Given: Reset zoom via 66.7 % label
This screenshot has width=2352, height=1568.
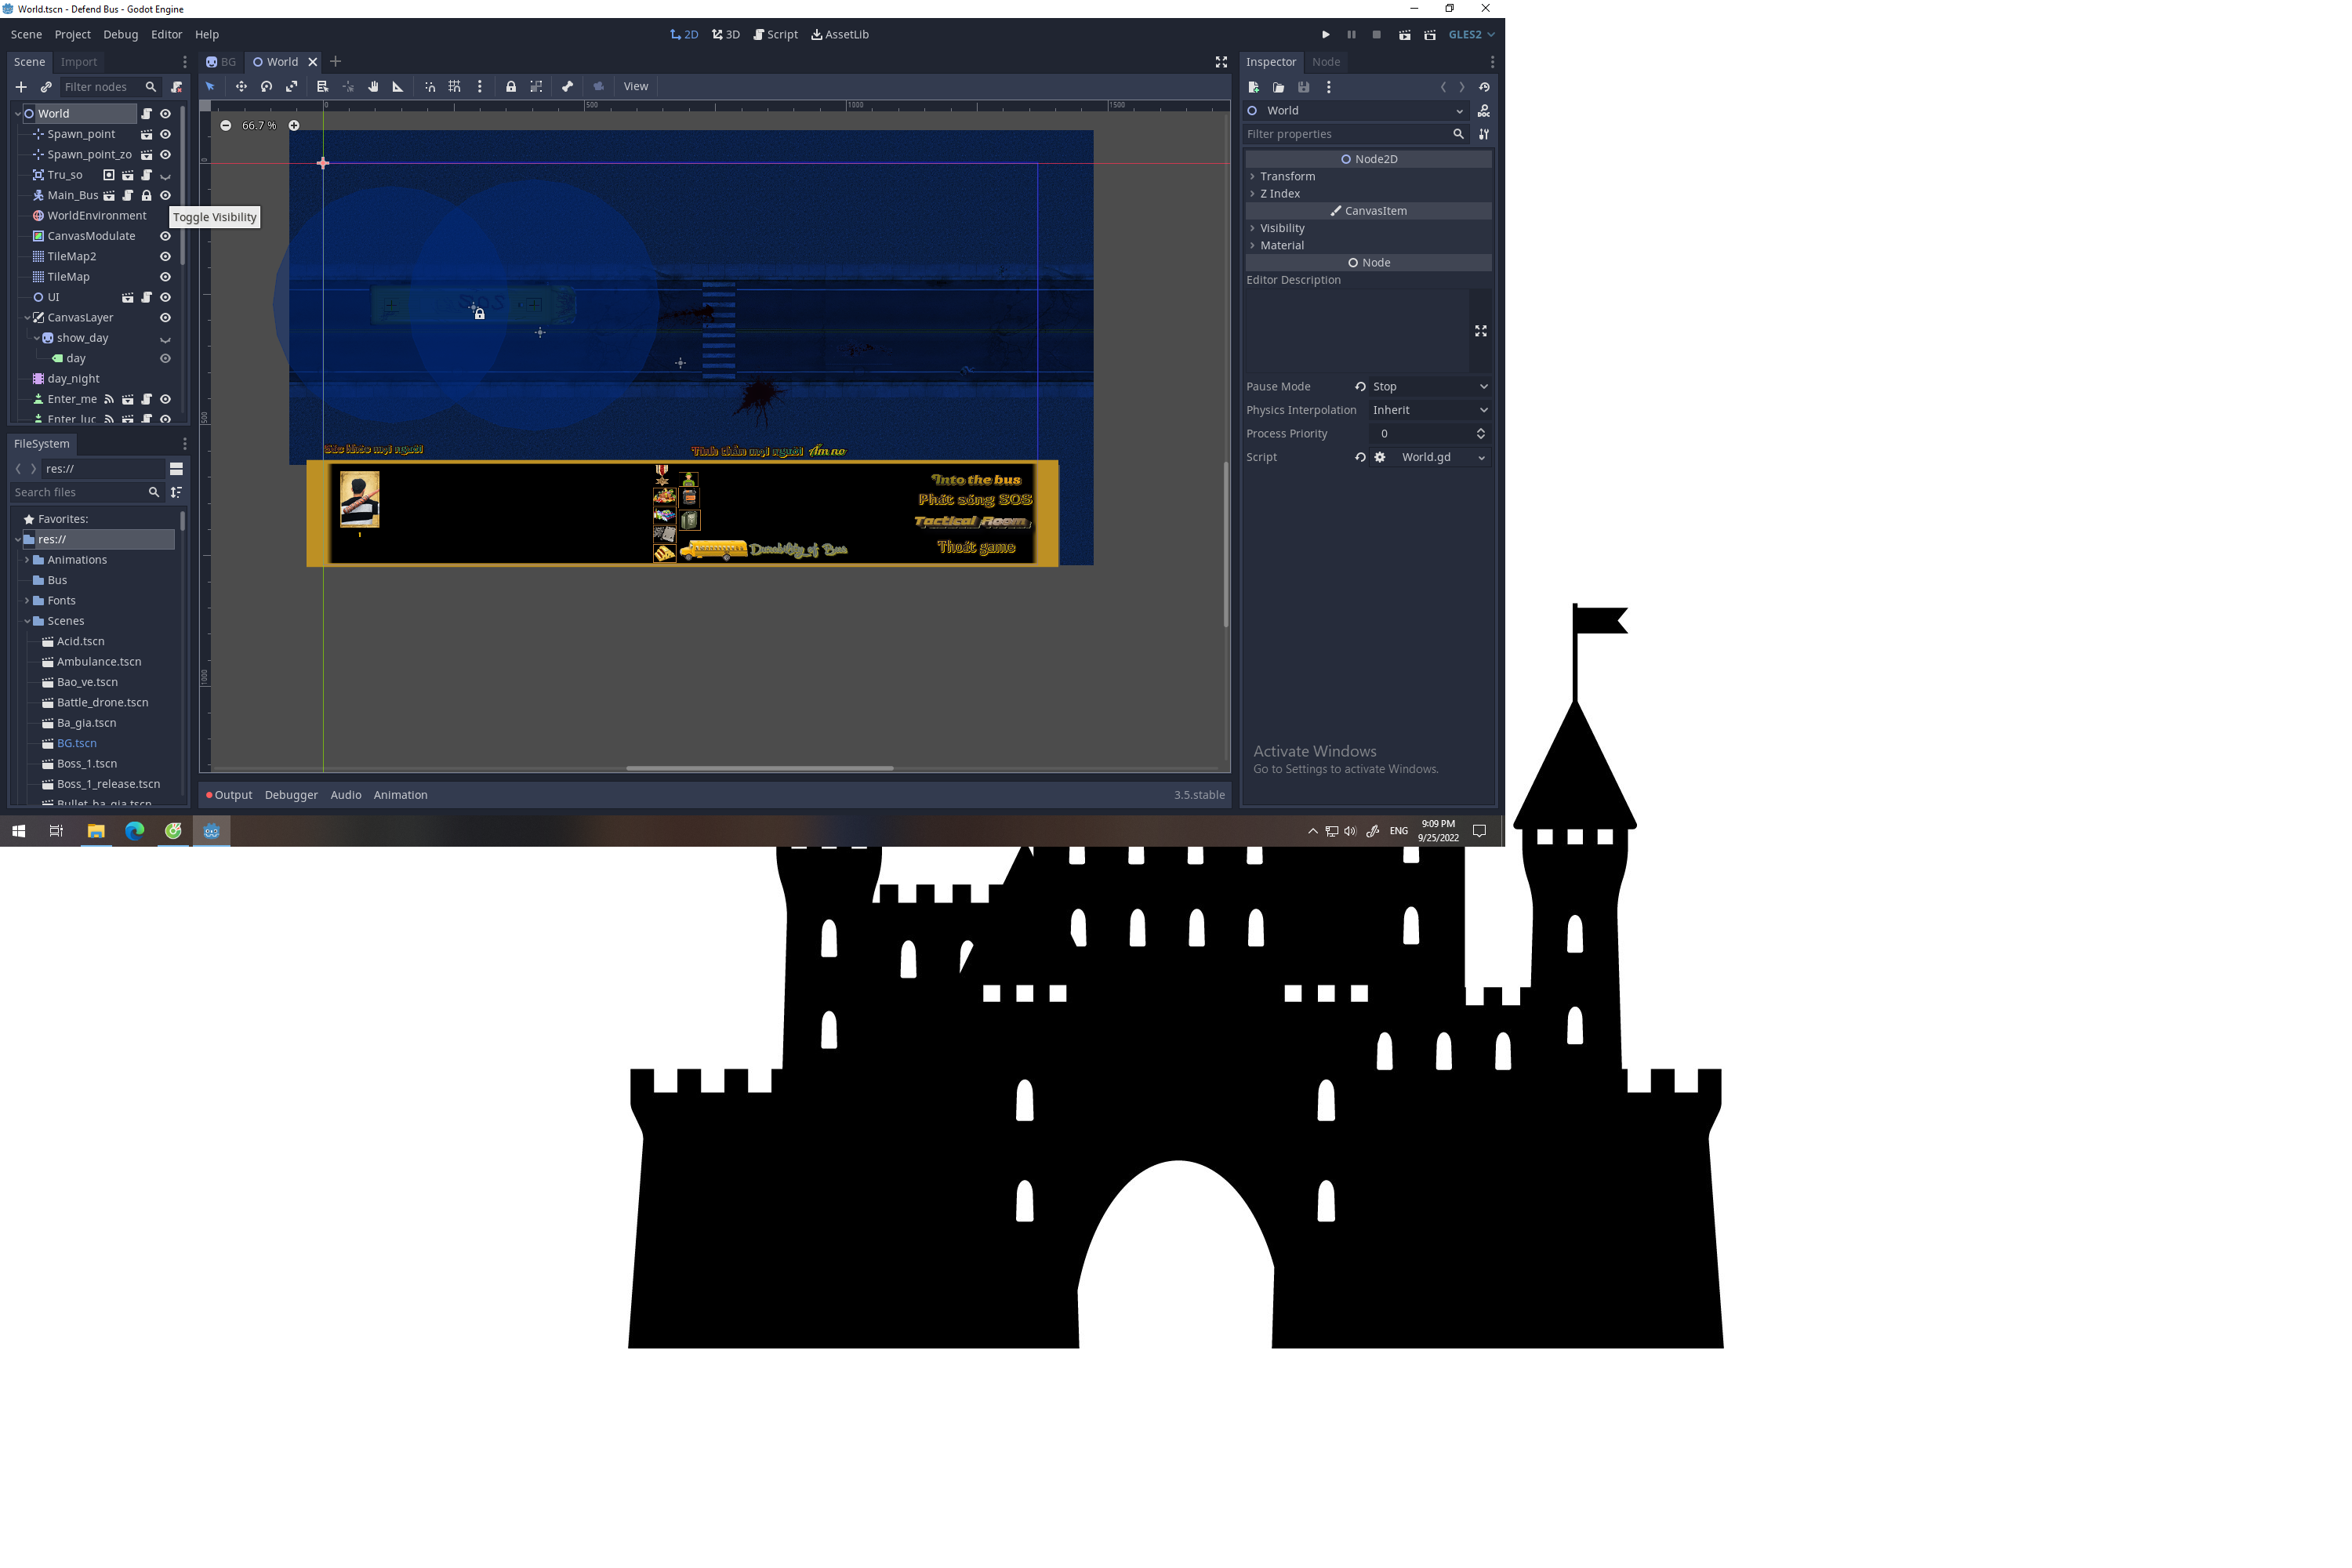Looking at the screenshot, I should (x=259, y=125).
